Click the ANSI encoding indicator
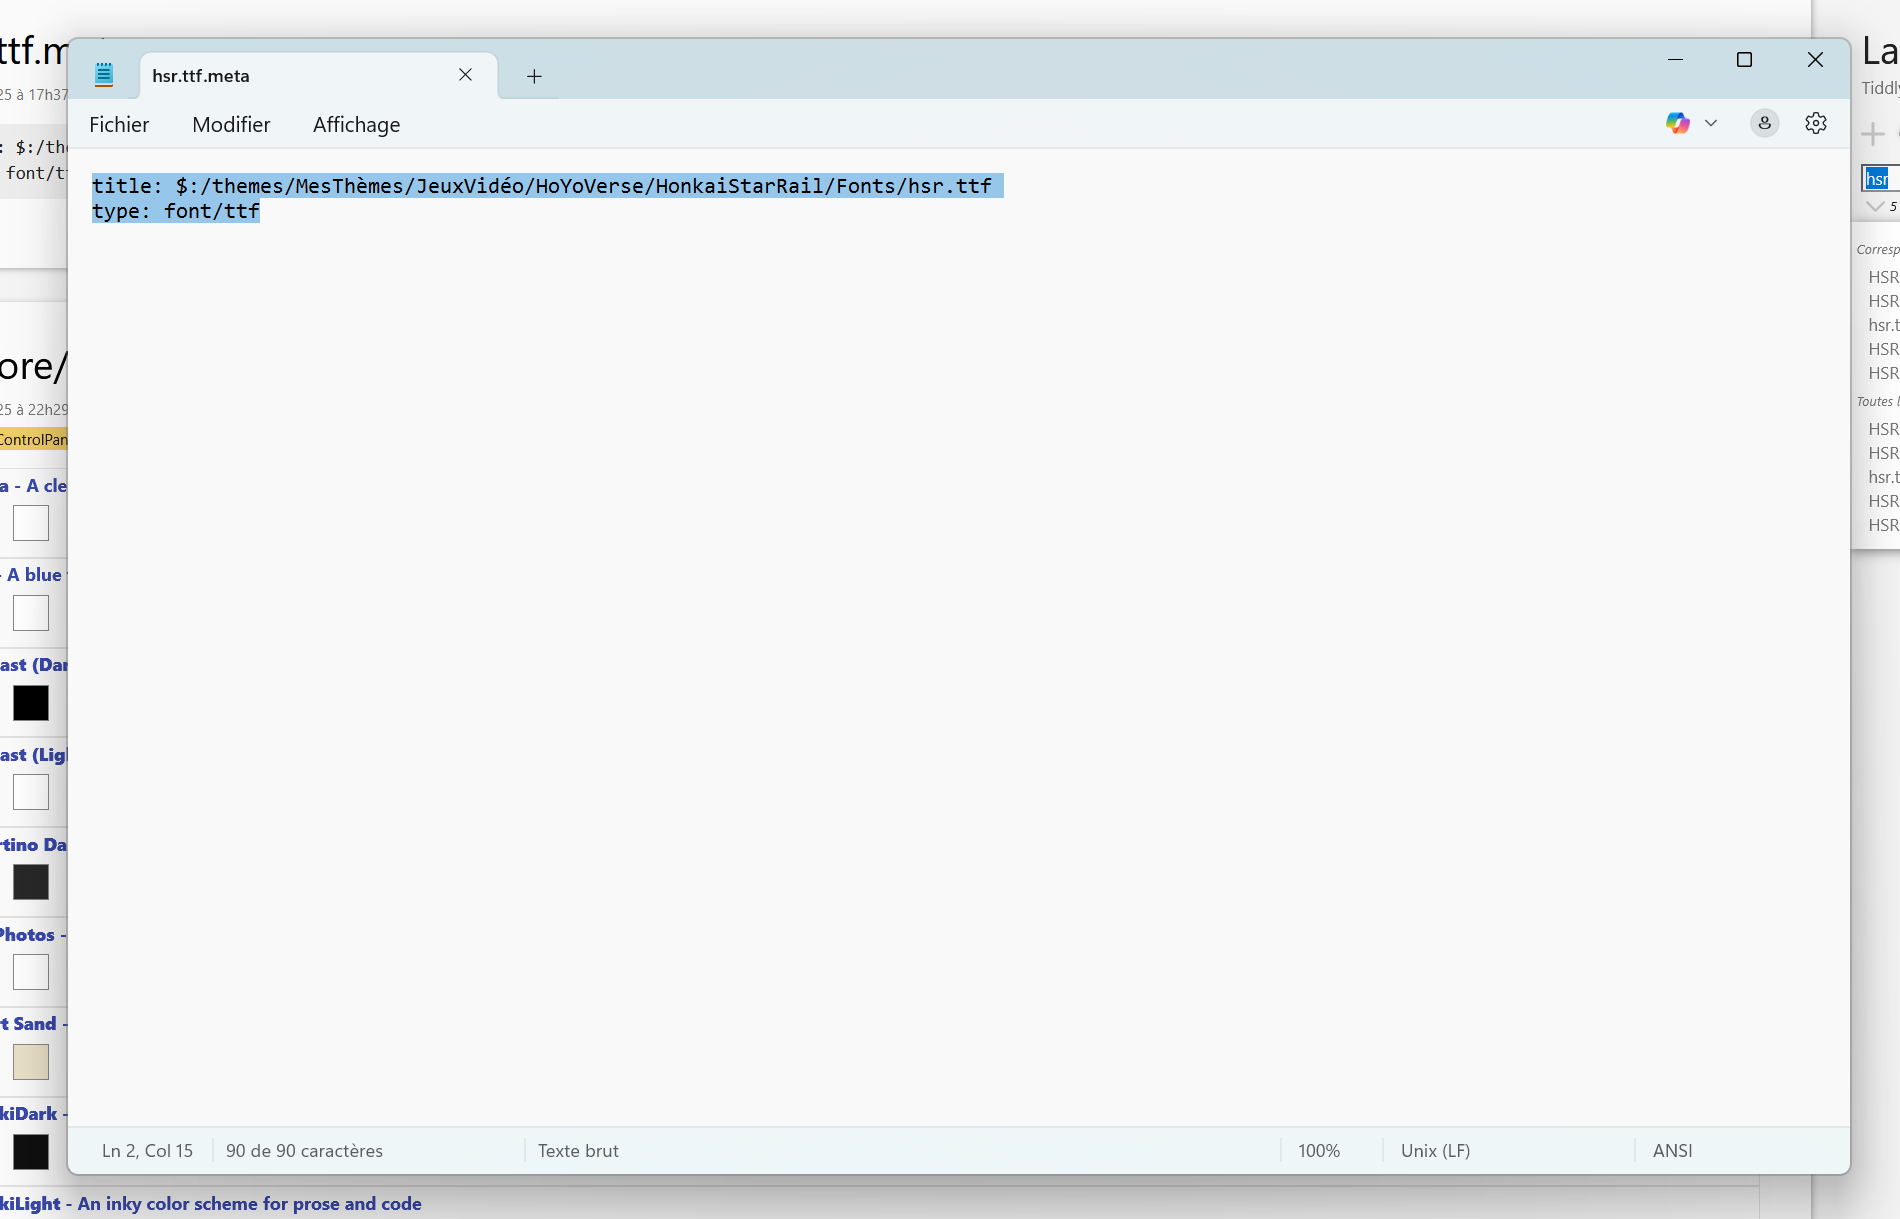The height and width of the screenshot is (1219, 1900). click(x=1672, y=1151)
